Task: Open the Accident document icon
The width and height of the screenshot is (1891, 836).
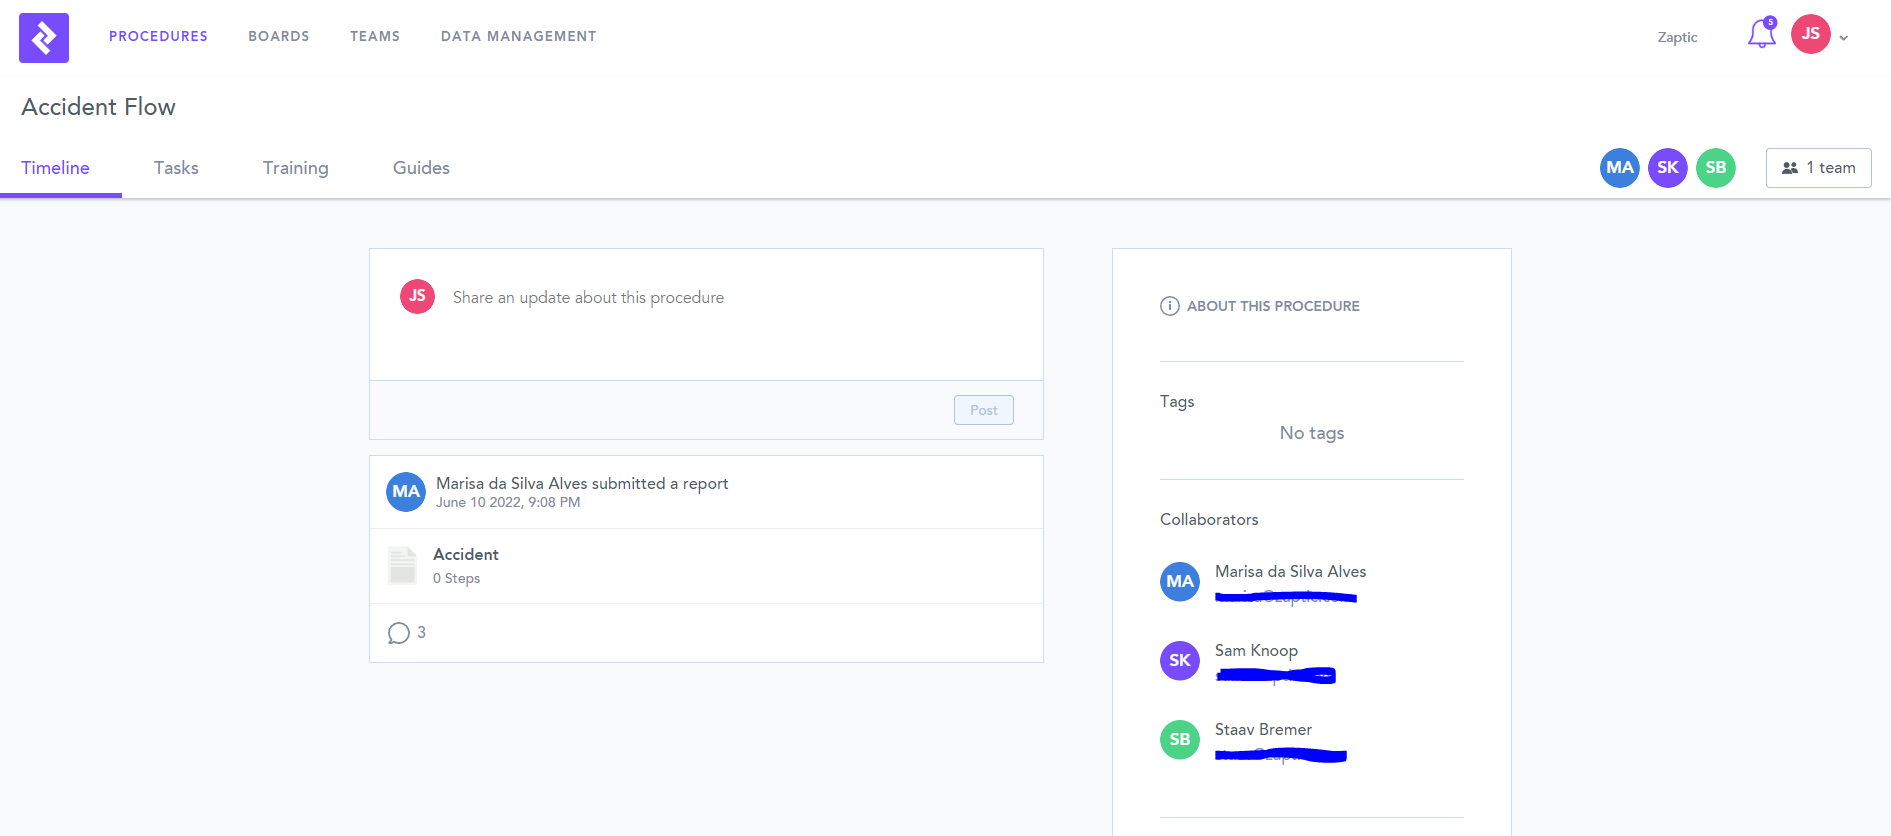Action: [x=402, y=565]
